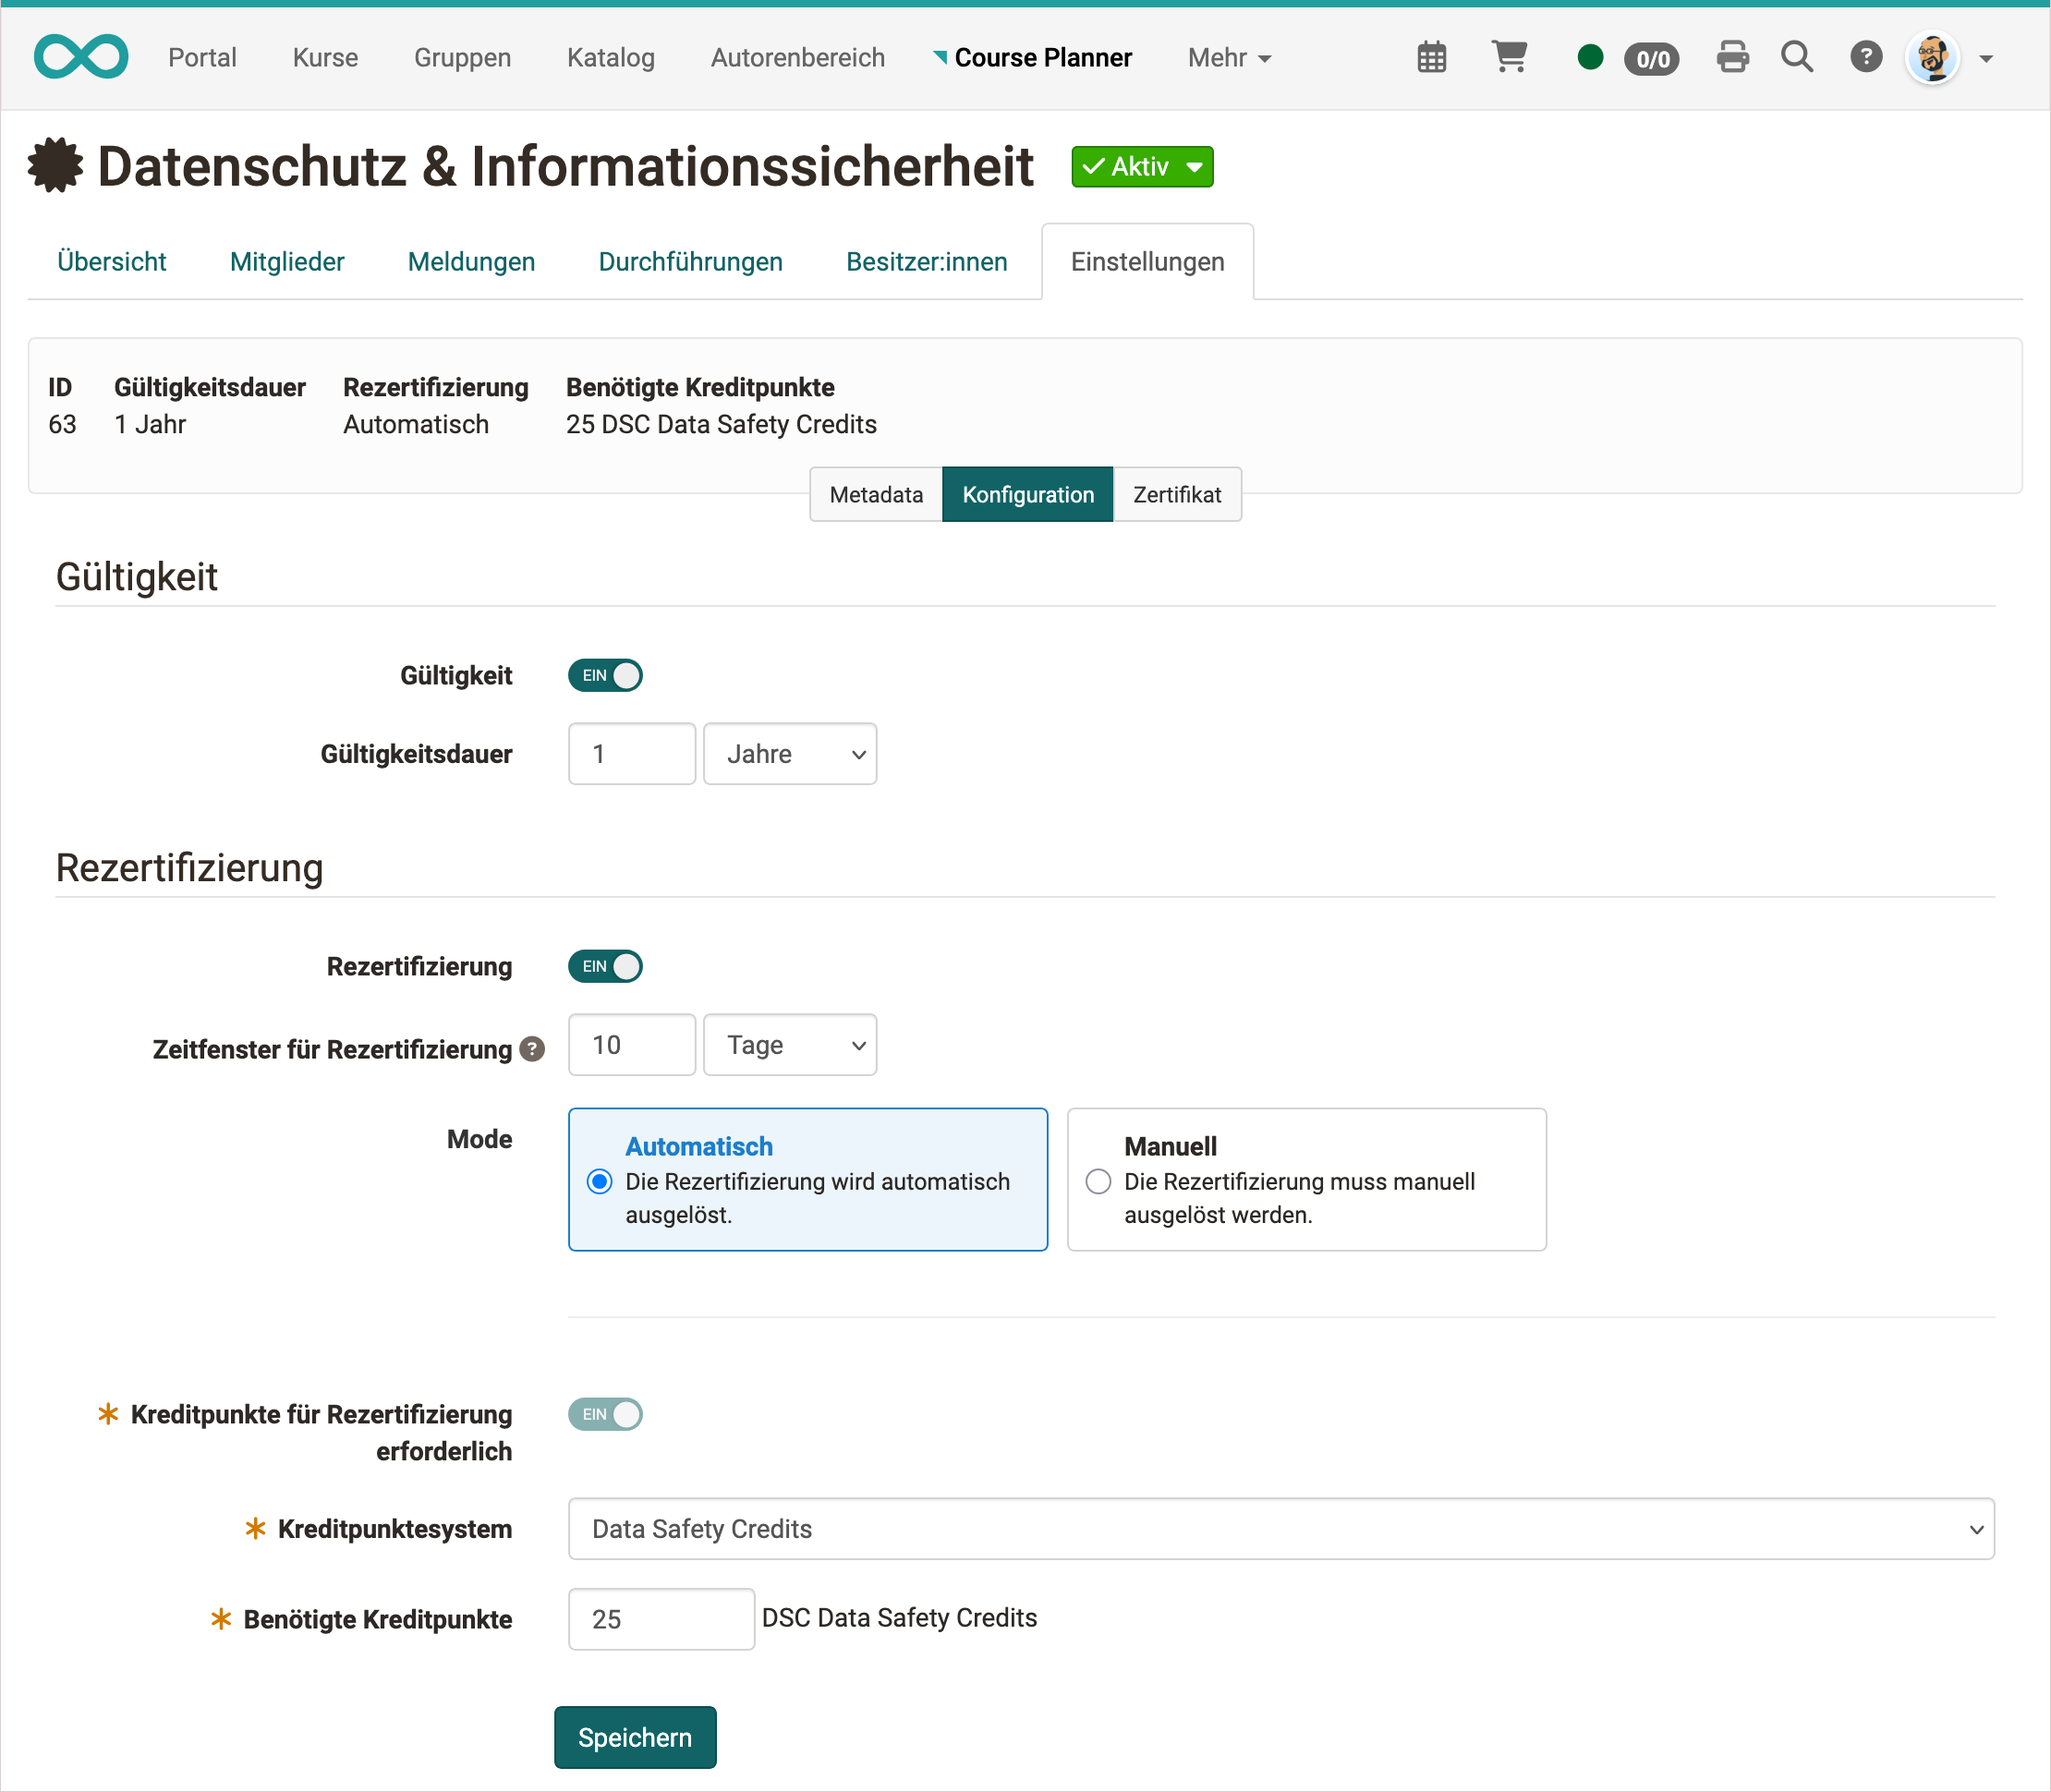Screen dimensions: 2051x1792
Task: Click the infinity logo to go home
Action: click(81, 56)
